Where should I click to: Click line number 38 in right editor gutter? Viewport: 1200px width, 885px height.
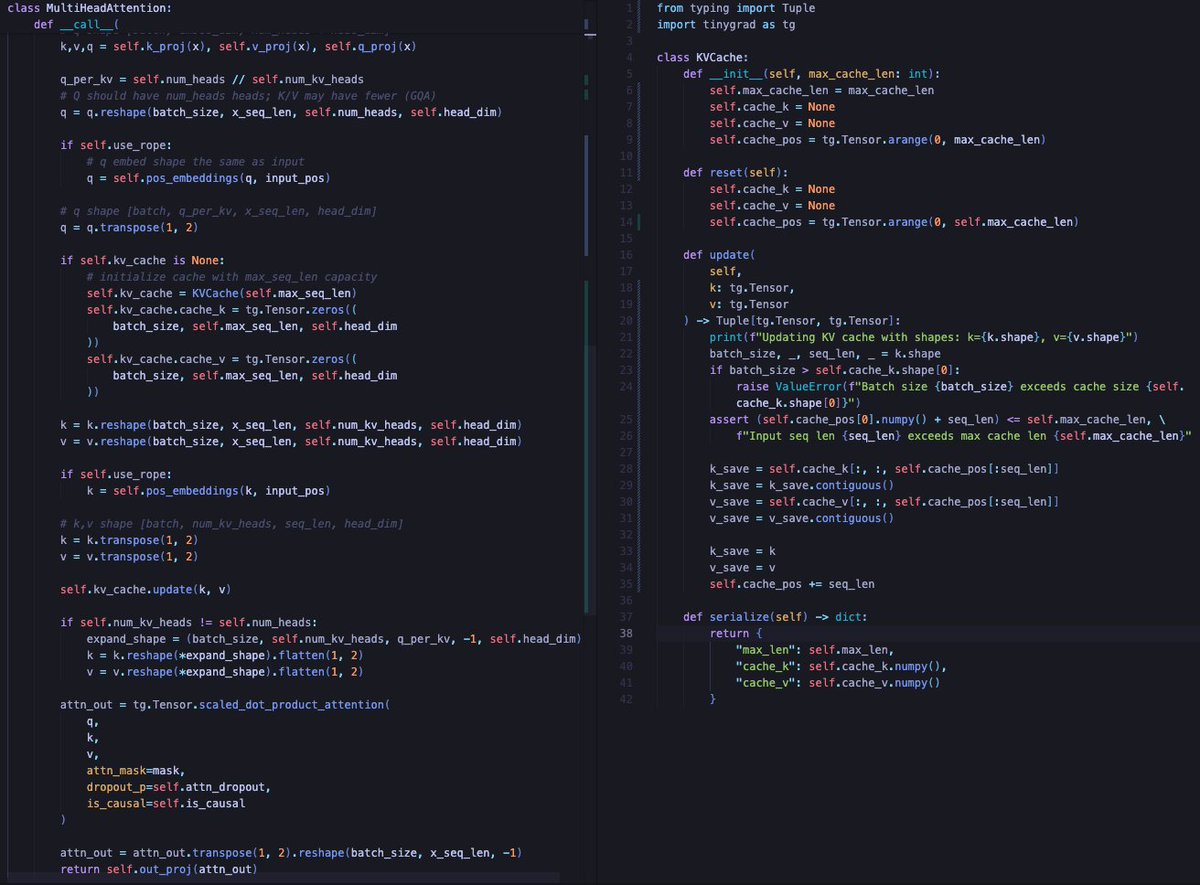(x=627, y=633)
